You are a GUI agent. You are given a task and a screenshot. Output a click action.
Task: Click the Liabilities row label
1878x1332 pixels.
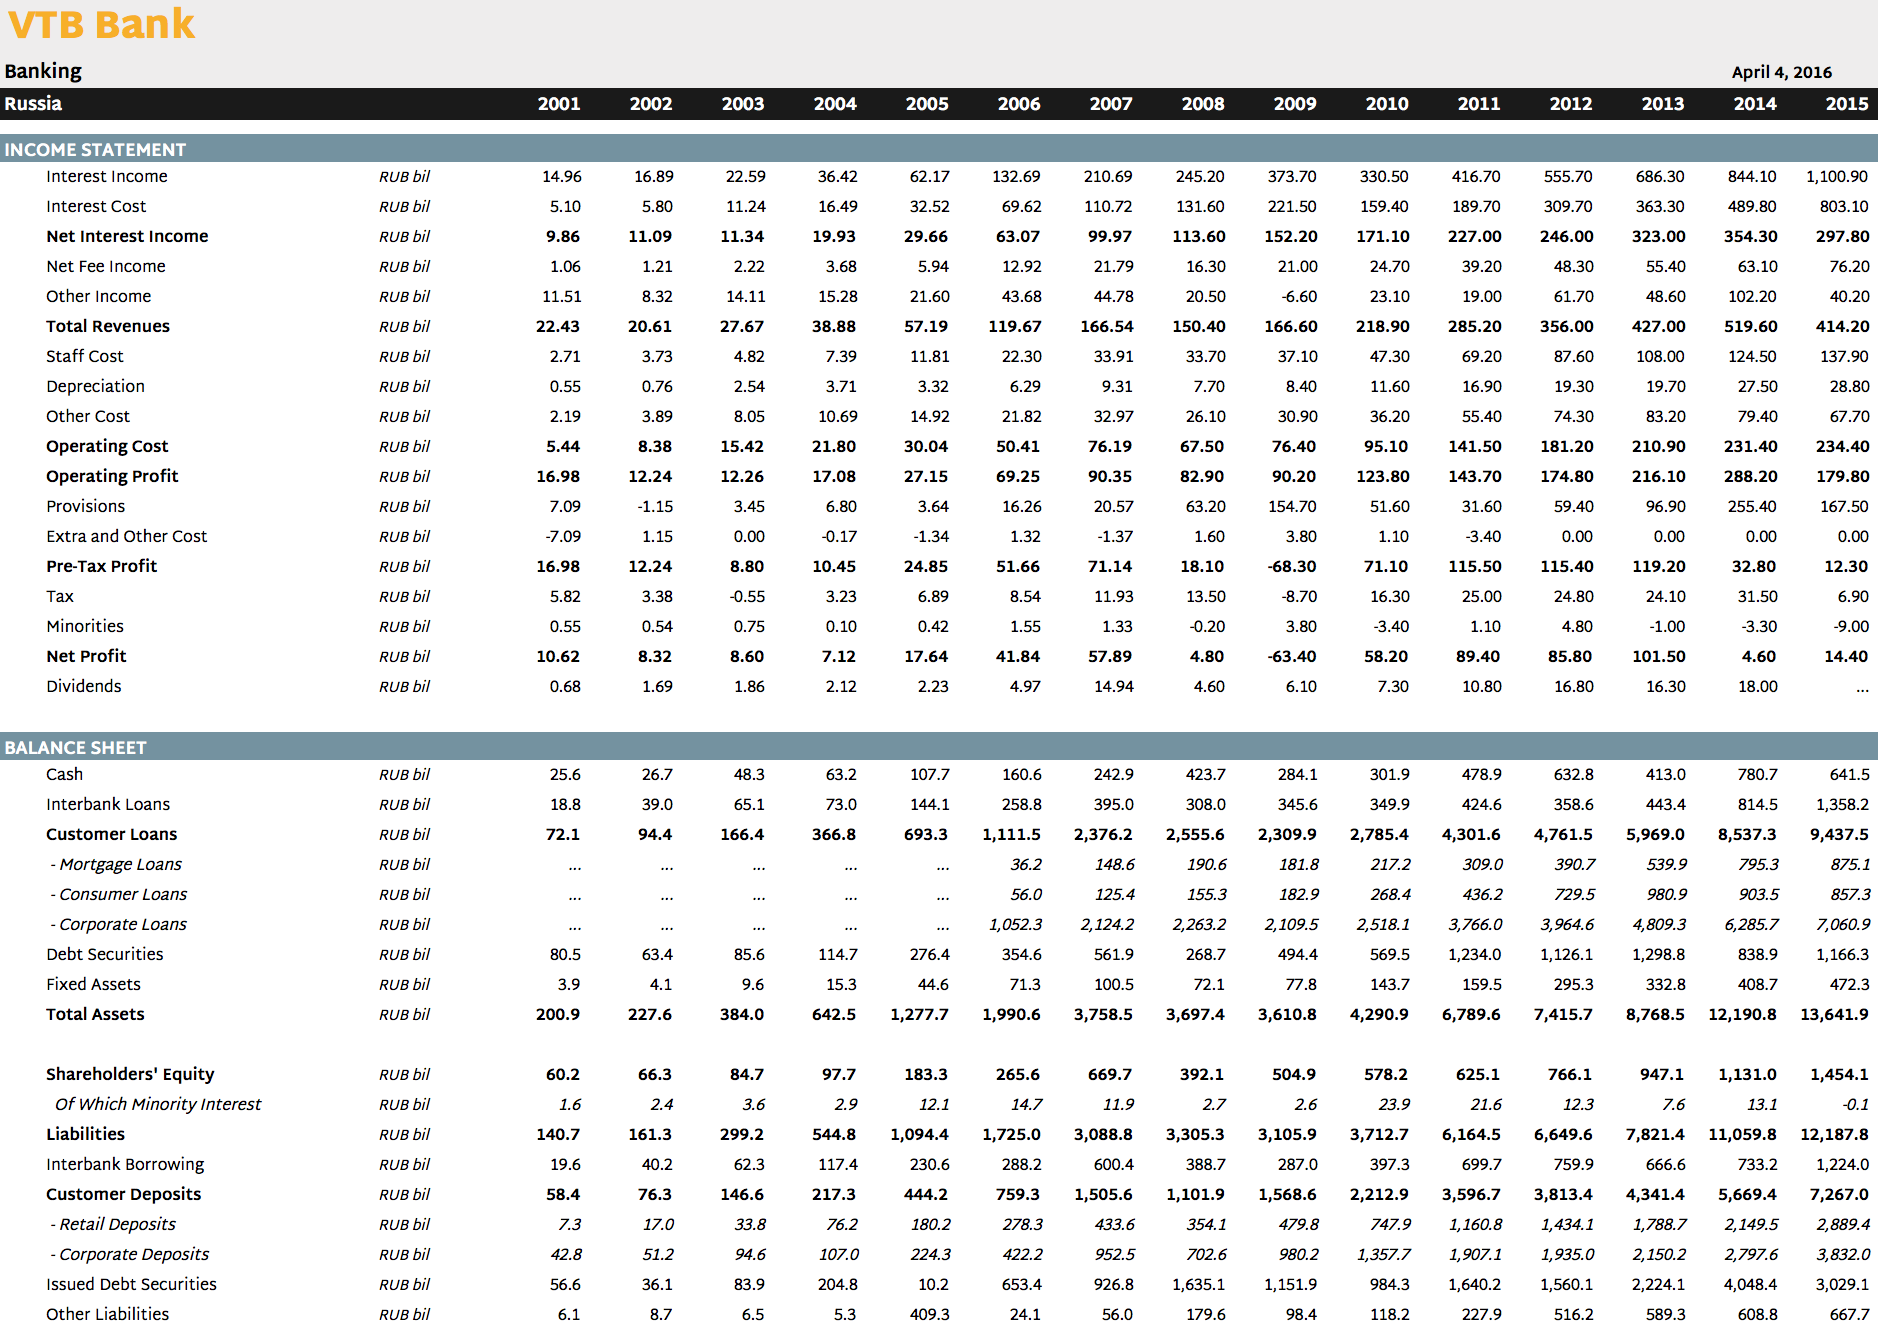[85, 1134]
